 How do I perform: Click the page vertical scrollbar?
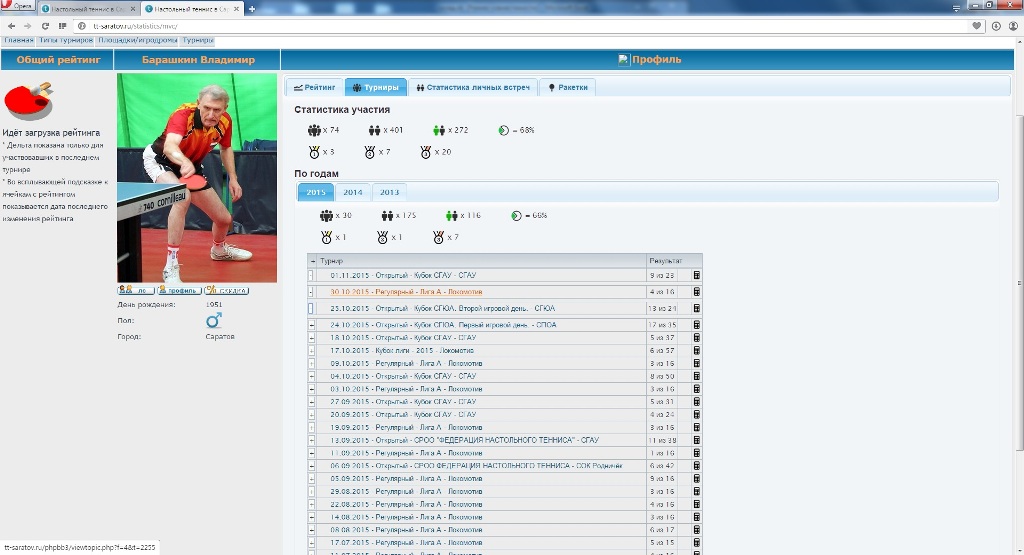point(1019,282)
